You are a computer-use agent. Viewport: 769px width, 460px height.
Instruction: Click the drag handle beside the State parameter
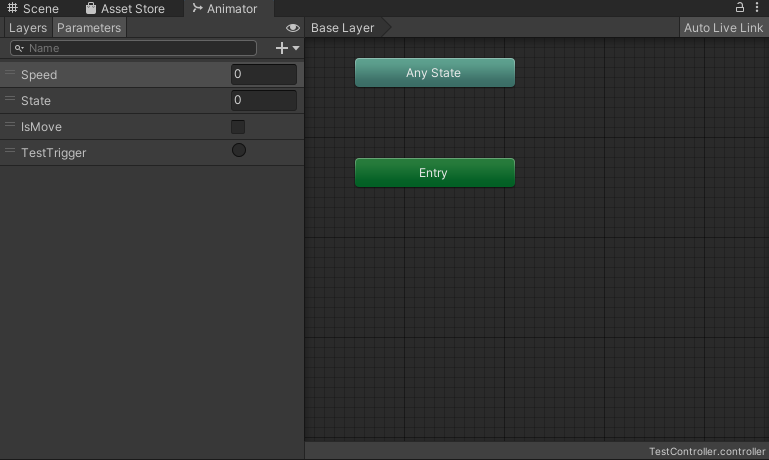[x=10, y=100]
